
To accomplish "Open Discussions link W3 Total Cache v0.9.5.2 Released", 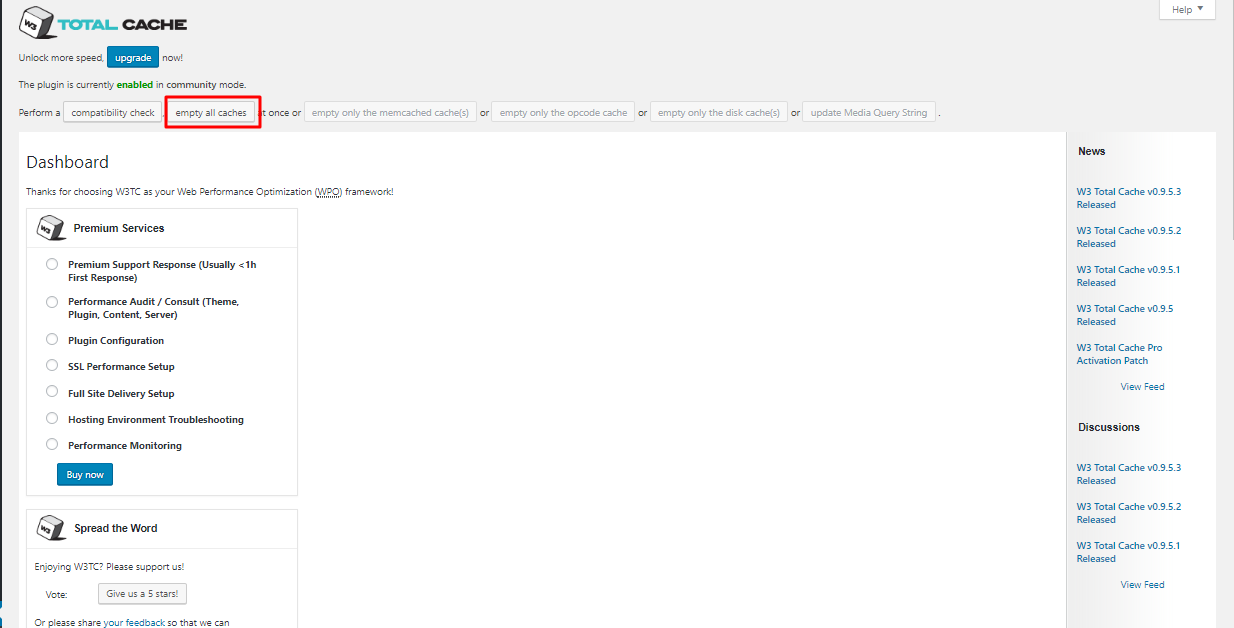I will (1128, 513).
